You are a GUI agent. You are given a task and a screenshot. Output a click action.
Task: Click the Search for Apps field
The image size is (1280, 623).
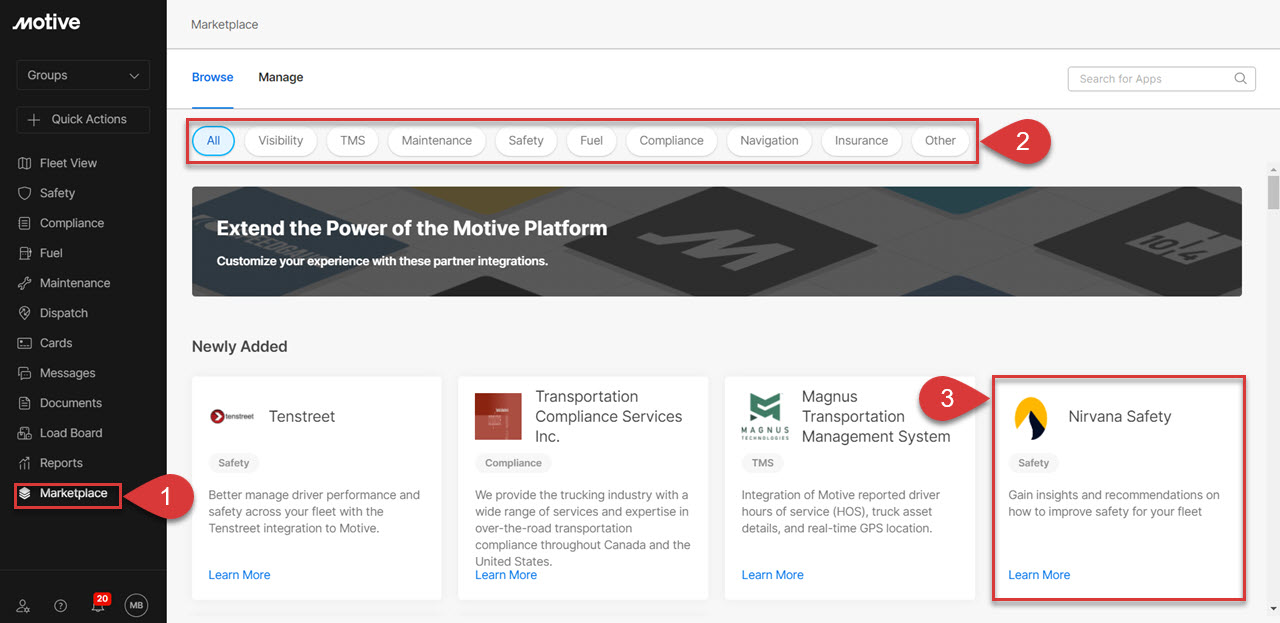[1161, 79]
